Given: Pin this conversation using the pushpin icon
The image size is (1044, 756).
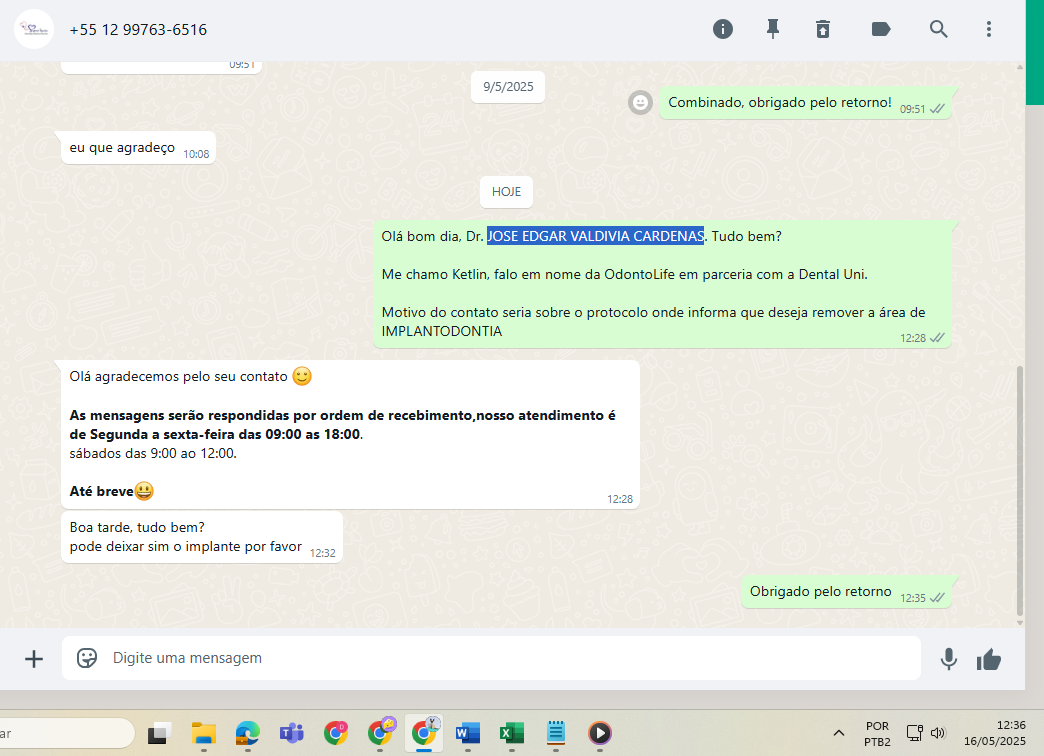Looking at the screenshot, I should click(772, 29).
